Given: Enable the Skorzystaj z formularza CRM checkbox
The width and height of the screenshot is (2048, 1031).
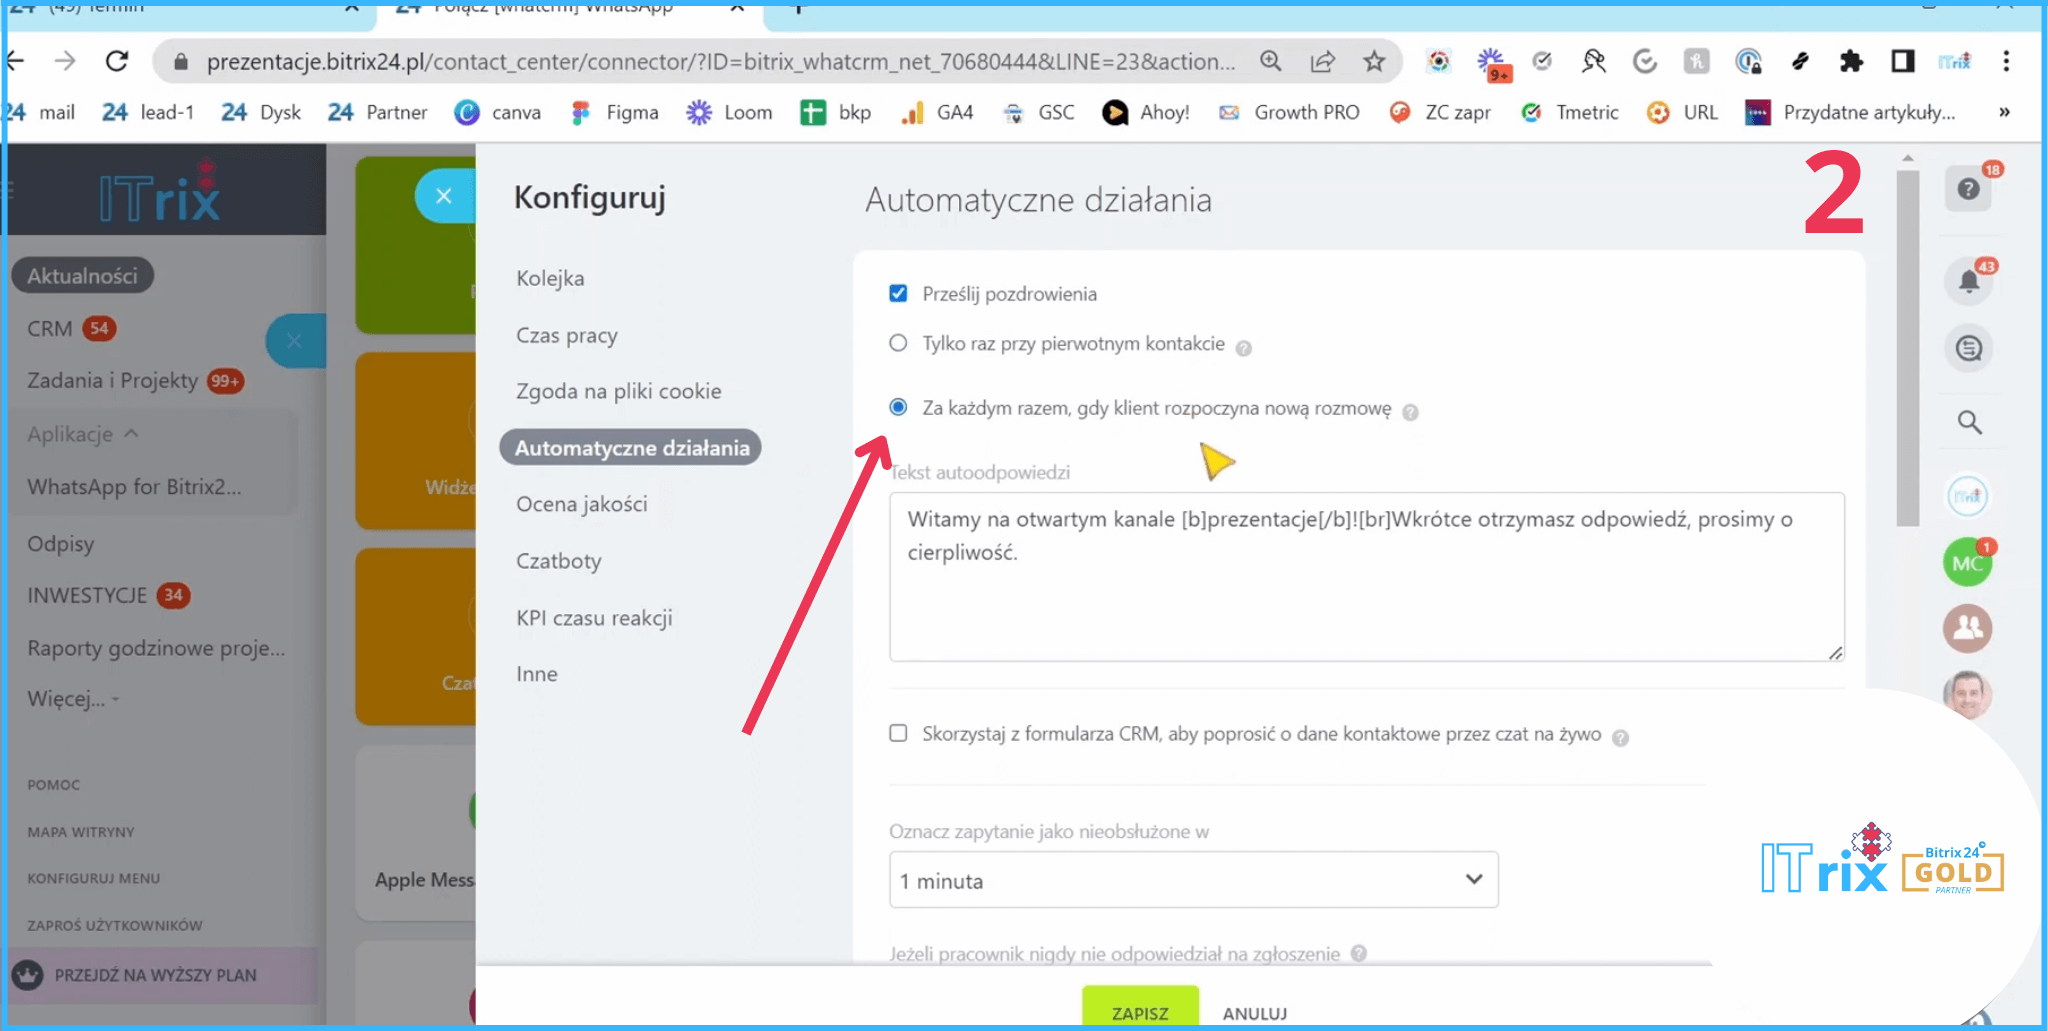Looking at the screenshot, I should (x=898, y=734).
